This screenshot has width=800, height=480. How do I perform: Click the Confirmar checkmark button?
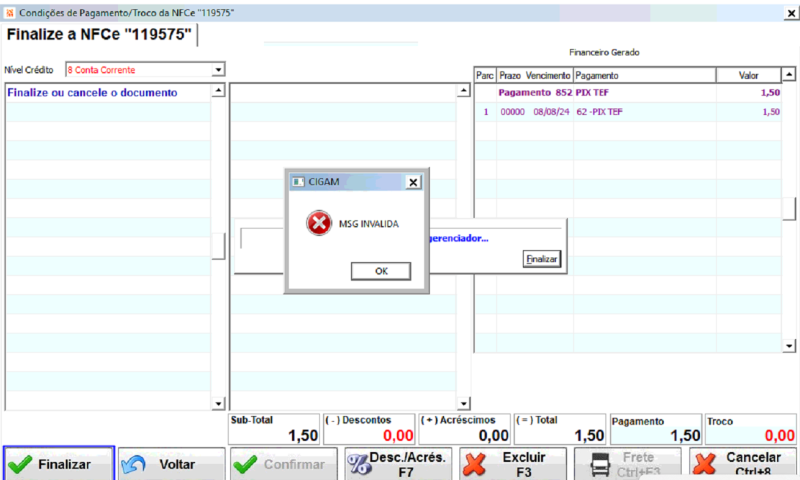(284, 464)
